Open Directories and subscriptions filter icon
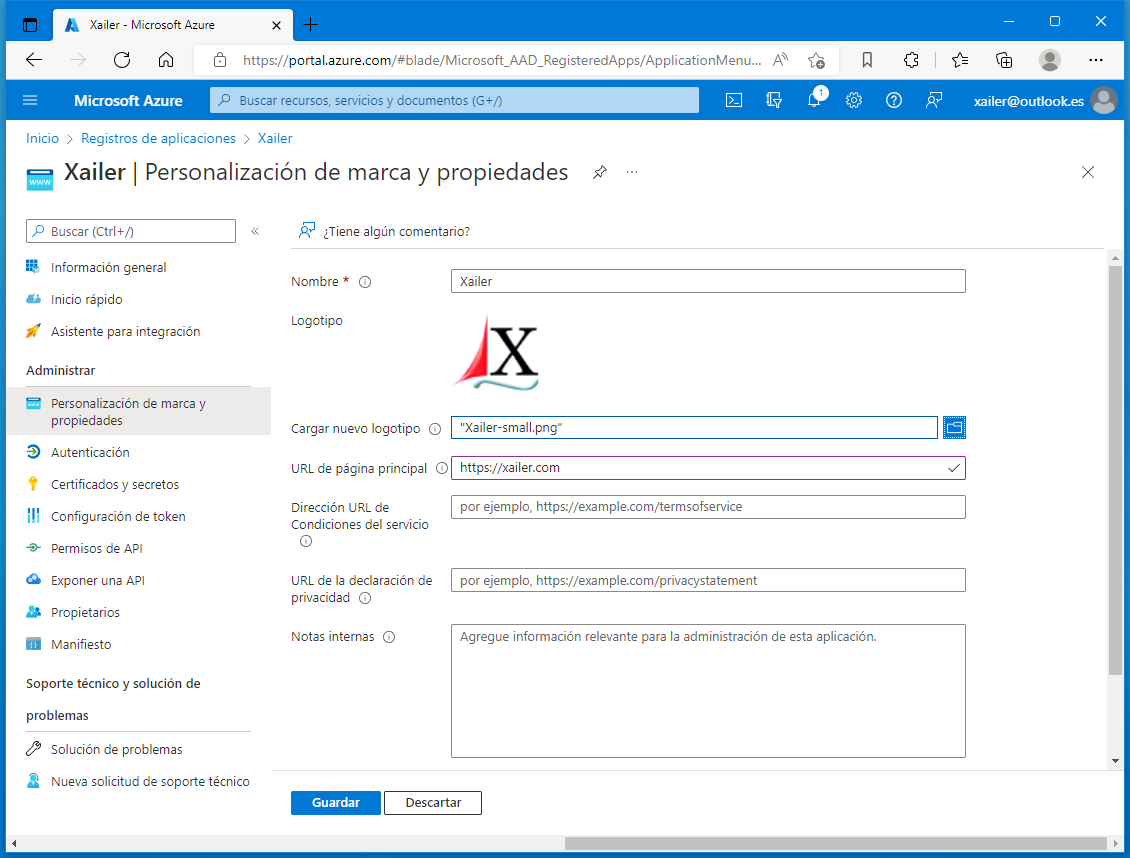1130x858 pixels. (x=774, y=100)
